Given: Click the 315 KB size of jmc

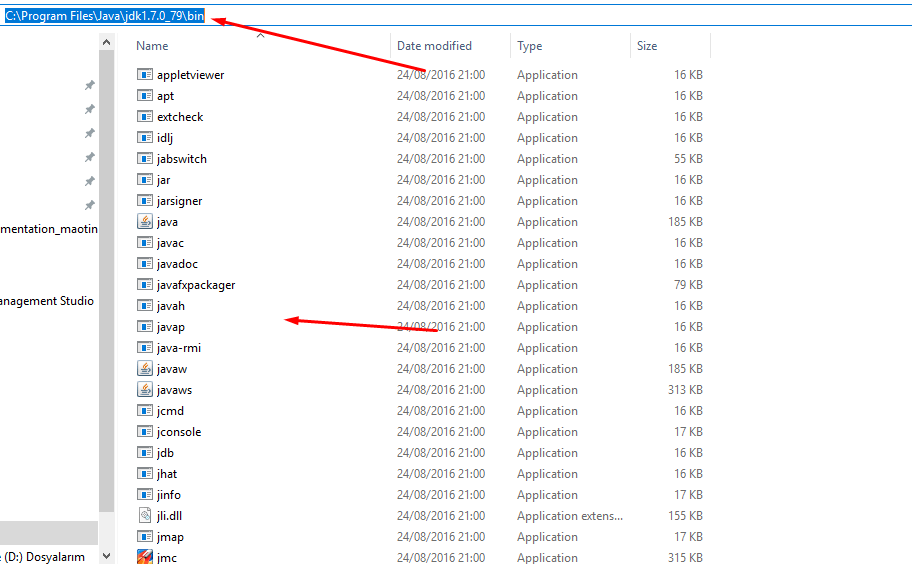Looking at the screenshot, I should (x=685, y=557).
